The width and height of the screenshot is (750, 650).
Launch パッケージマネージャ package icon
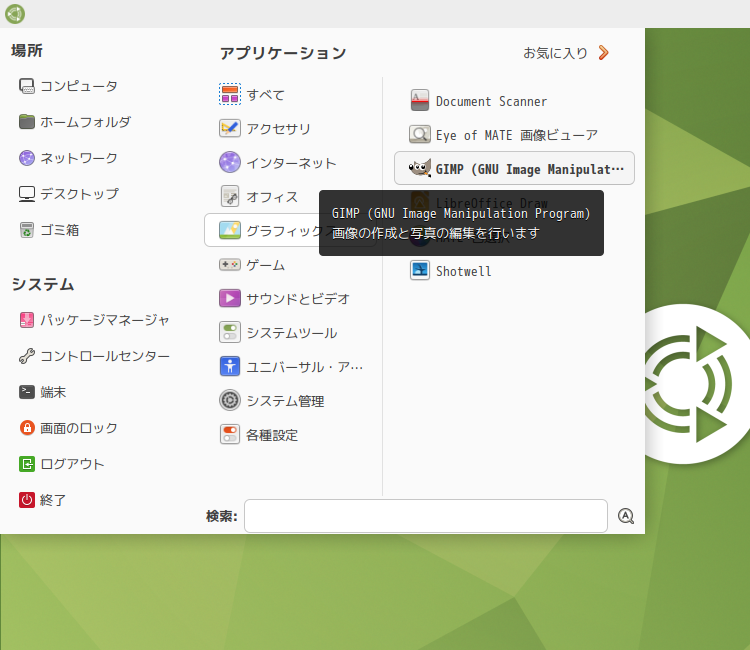[27, 320]
